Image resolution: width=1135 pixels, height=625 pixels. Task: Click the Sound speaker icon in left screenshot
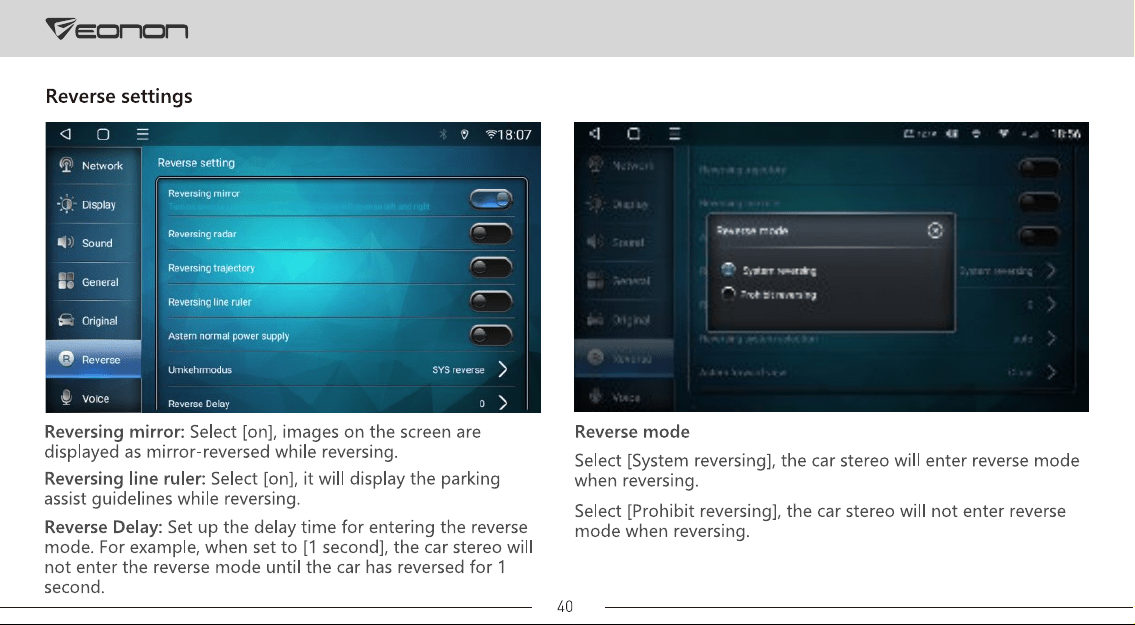[x=66, y=242]
